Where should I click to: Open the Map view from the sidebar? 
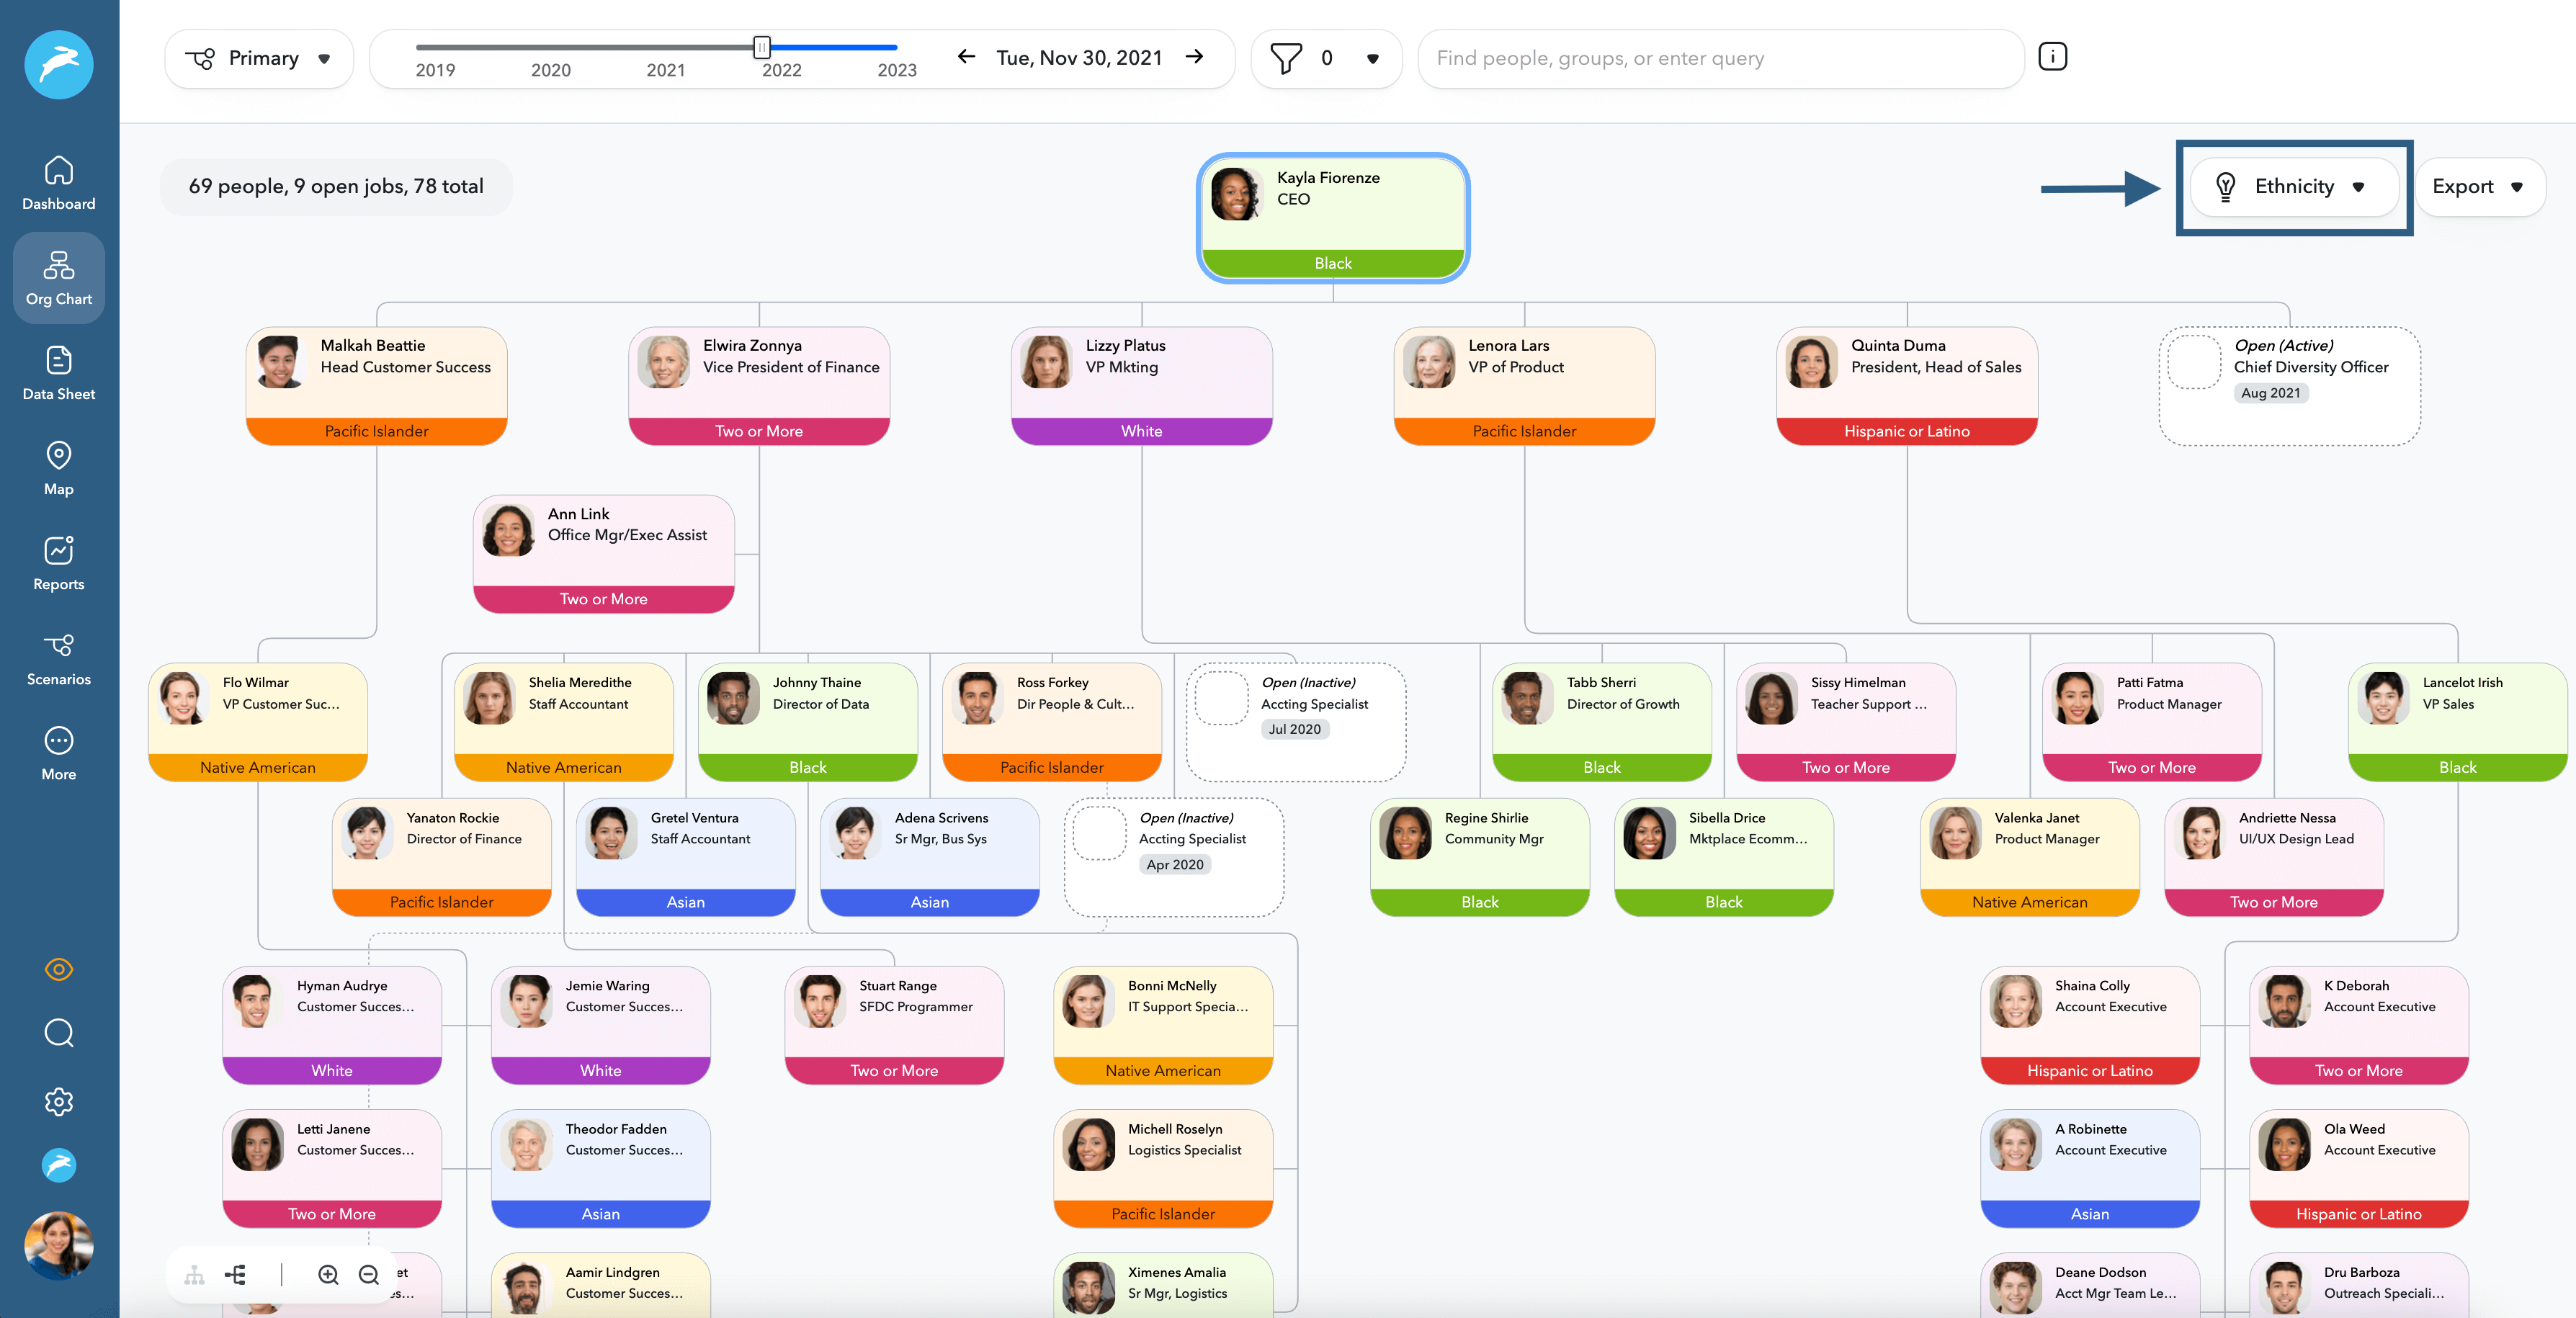click(x=58, y=467)
